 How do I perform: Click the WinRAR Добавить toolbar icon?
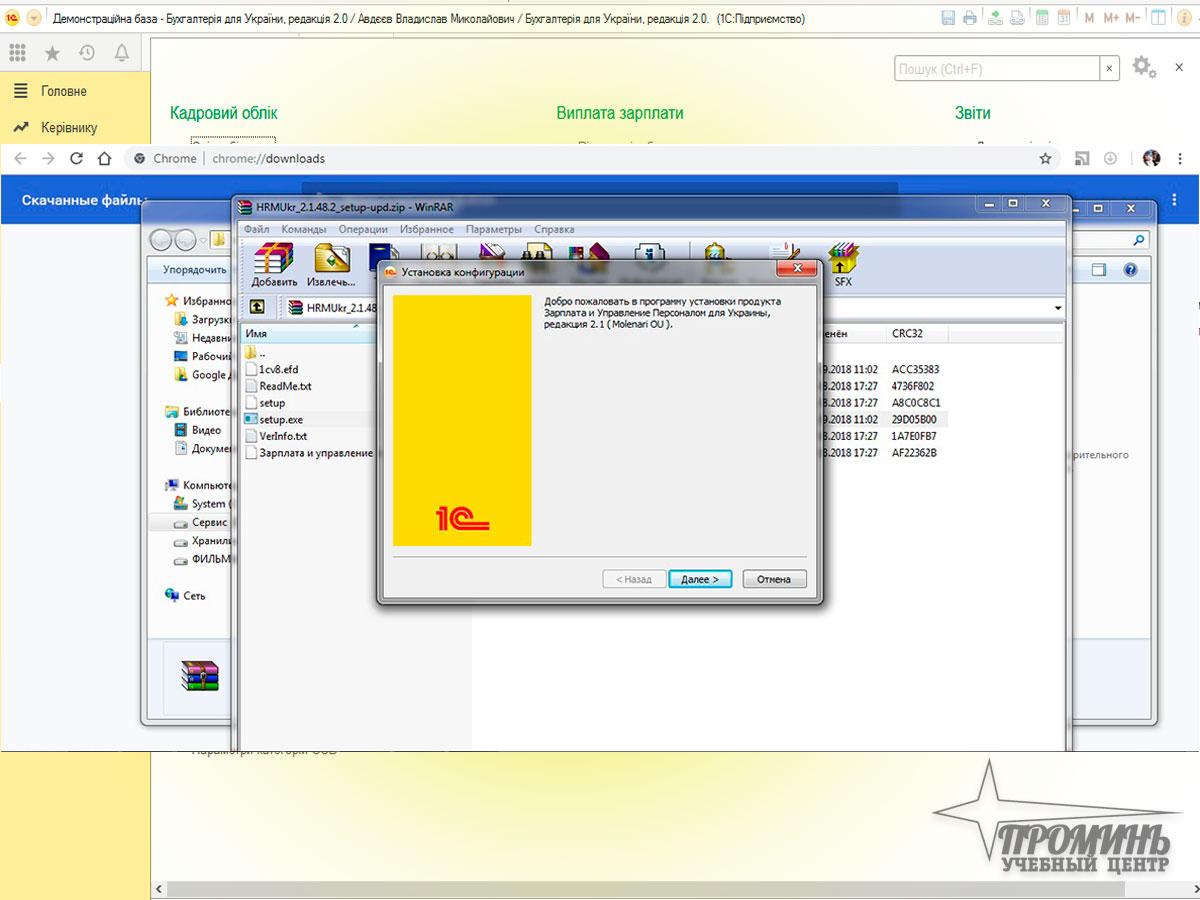click(x=274, y=265)
